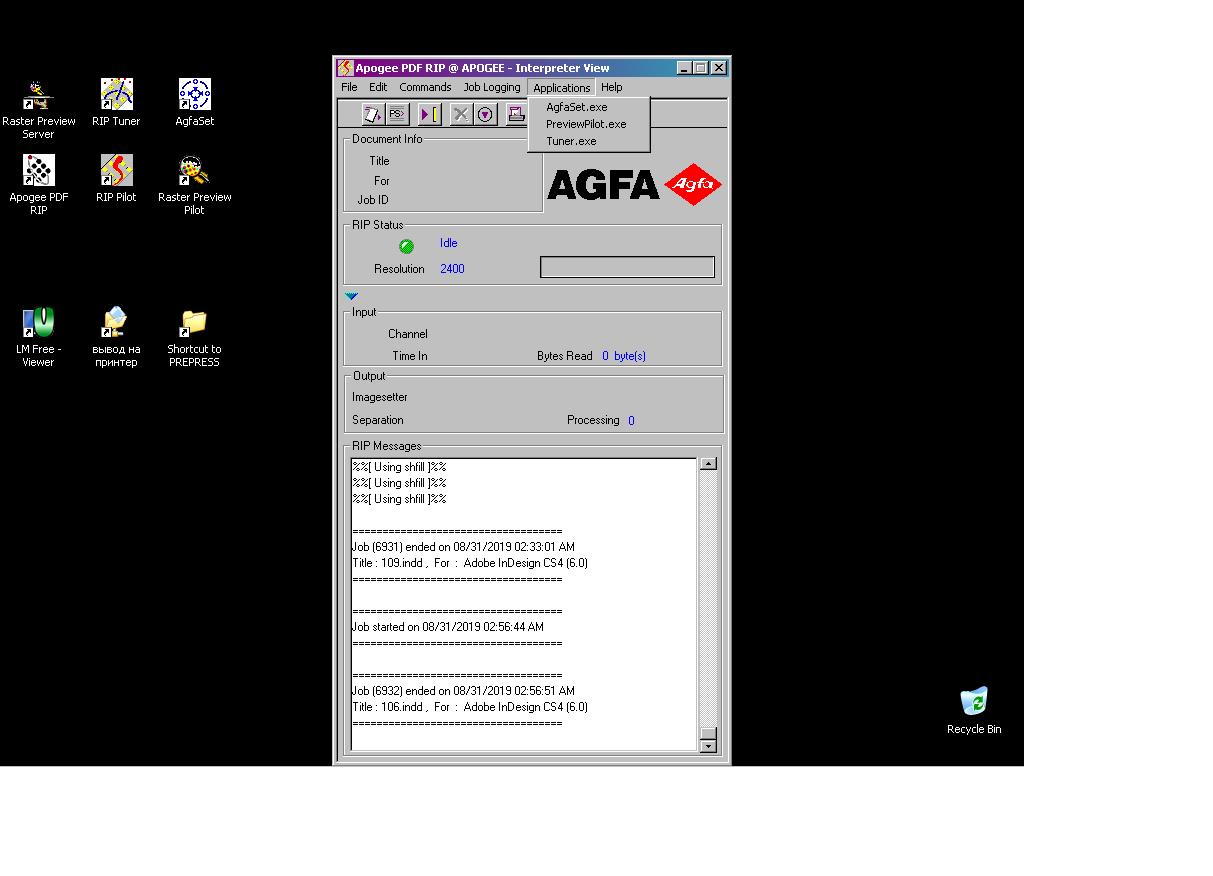Click the RIP Messages scrollbar down arrow
Image resolution: width=1213 pixels, height=876 pixels.
pos(708,745)
